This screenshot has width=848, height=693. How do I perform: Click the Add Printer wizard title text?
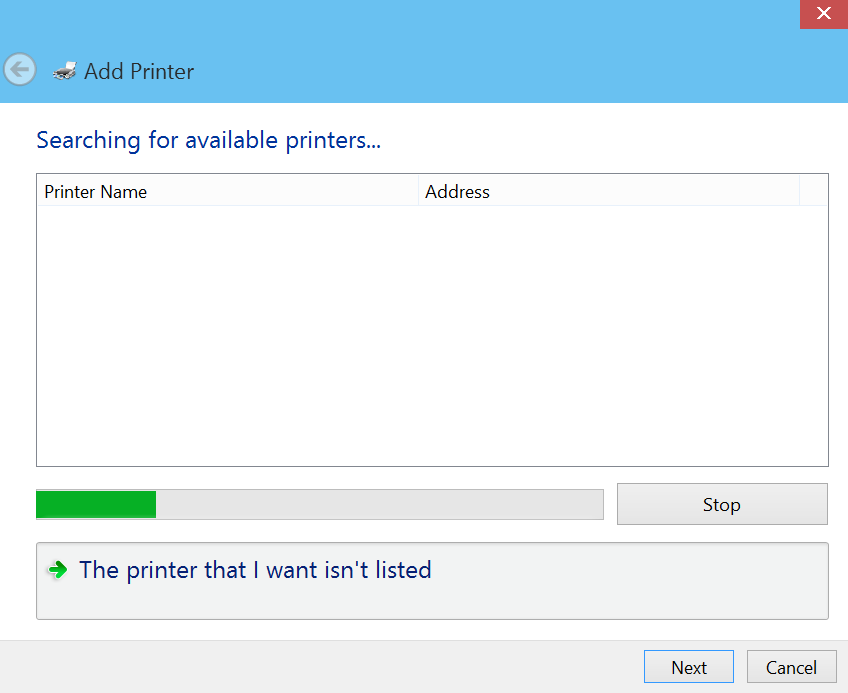point(138,71)
